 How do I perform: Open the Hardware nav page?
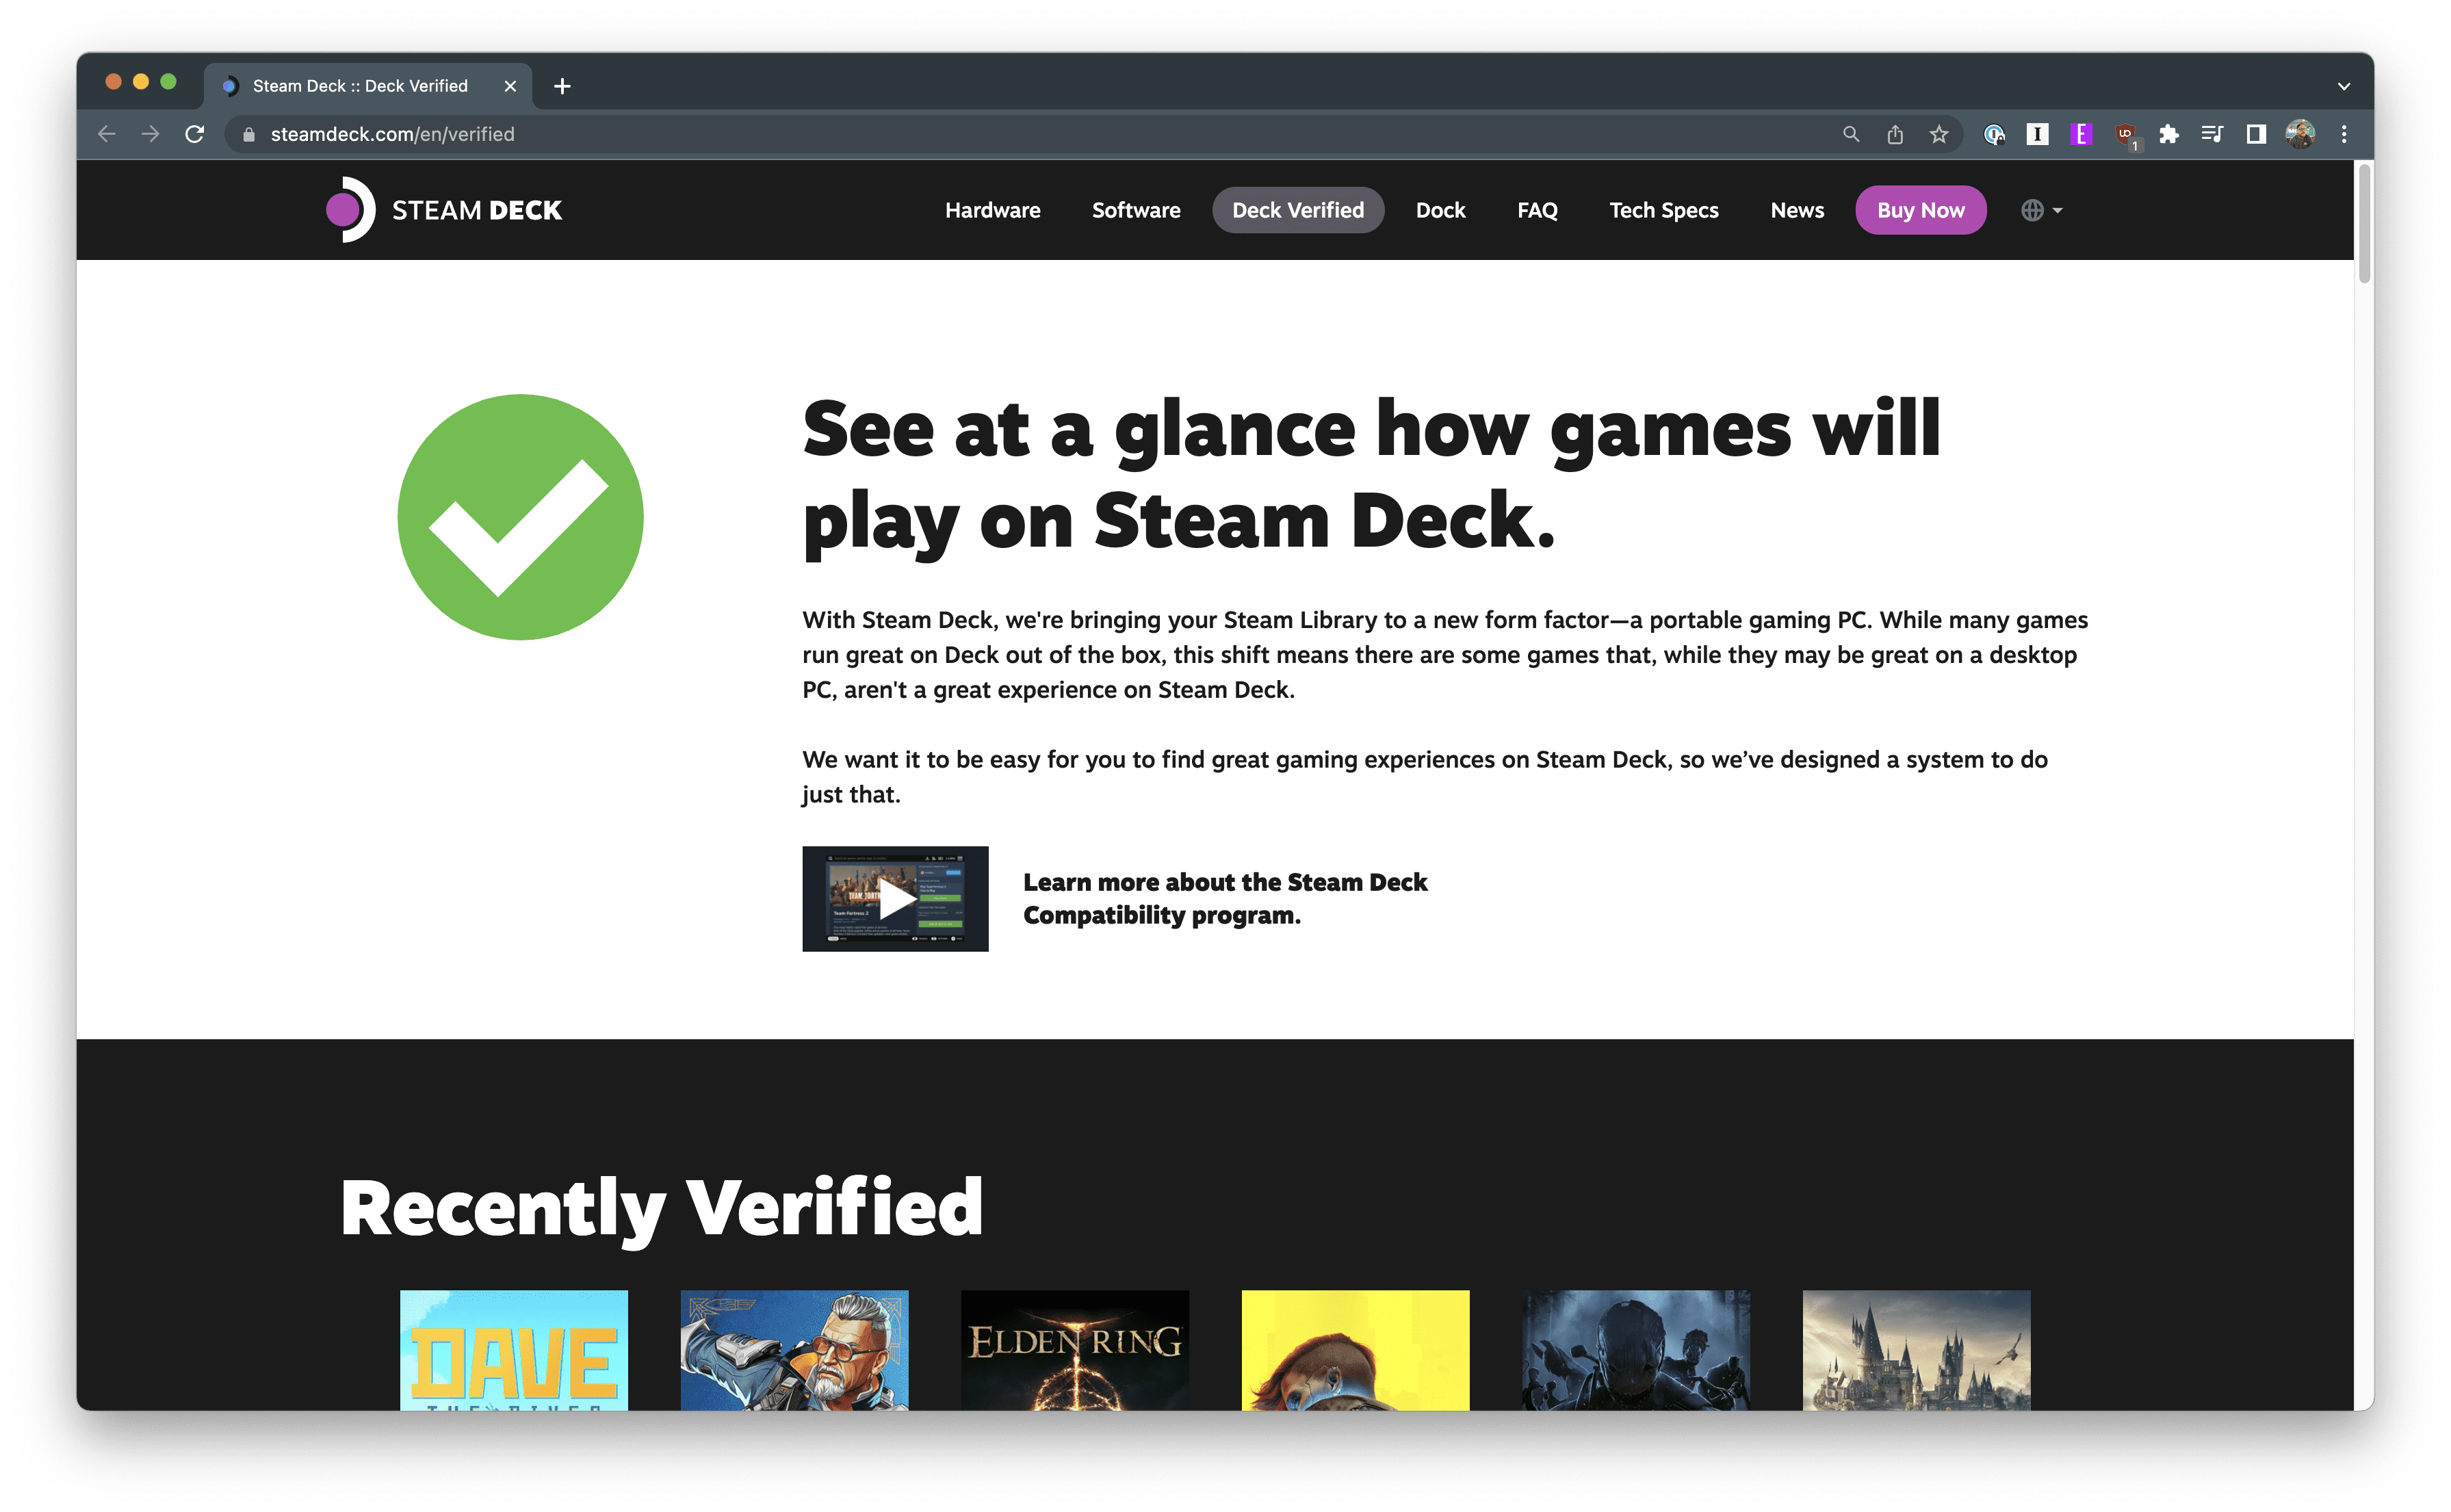tap(992, 210)
